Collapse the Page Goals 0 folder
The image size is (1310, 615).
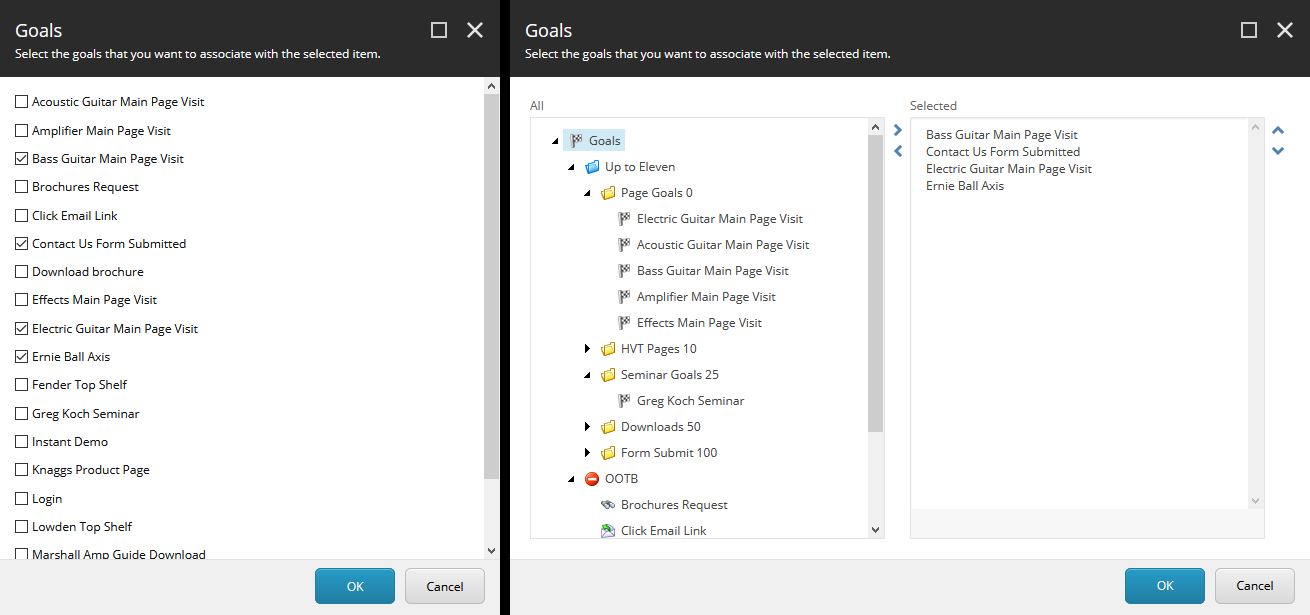point(587,193)
